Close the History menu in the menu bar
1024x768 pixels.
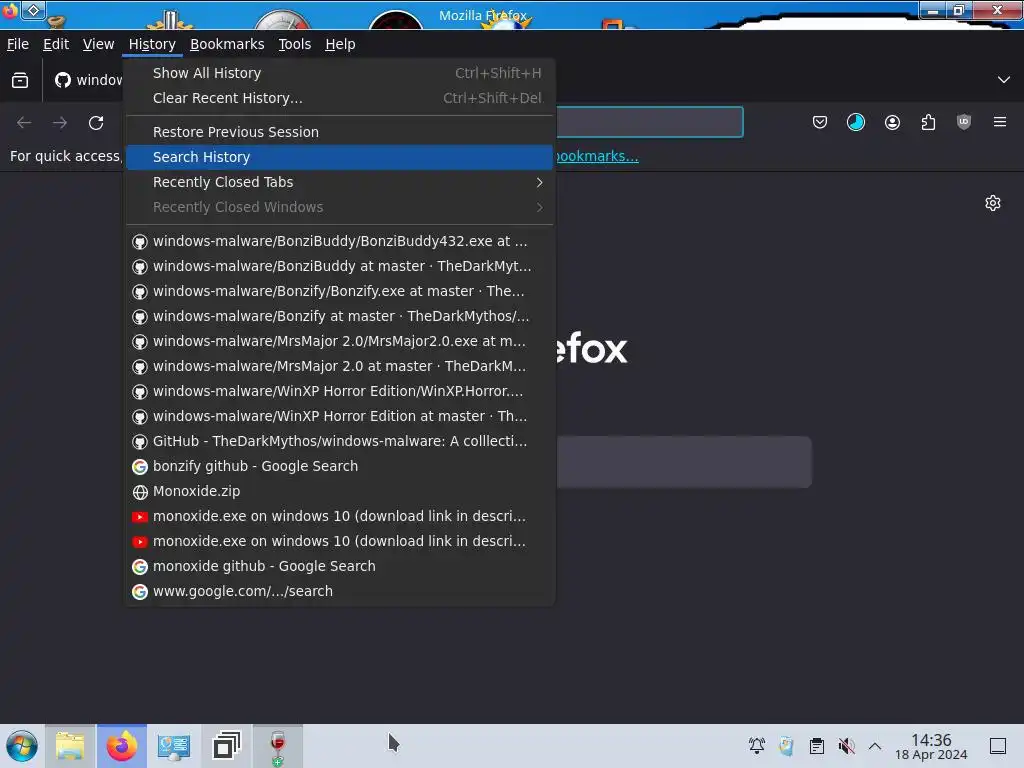point(152,44)
